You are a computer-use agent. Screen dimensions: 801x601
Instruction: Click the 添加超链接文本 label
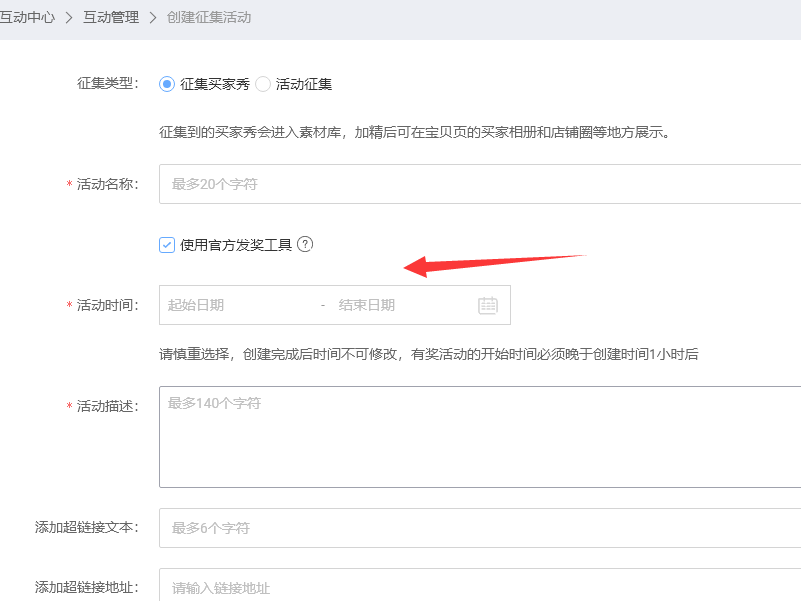87,527
